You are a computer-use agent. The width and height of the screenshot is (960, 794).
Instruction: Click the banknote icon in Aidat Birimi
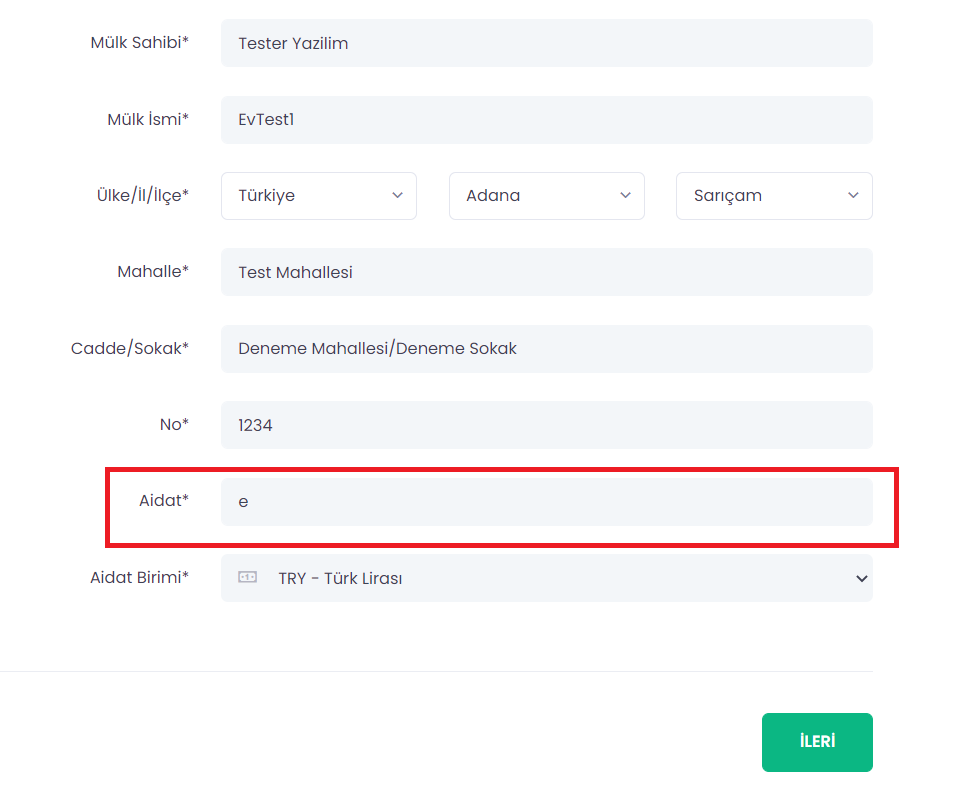coord(247,577)
